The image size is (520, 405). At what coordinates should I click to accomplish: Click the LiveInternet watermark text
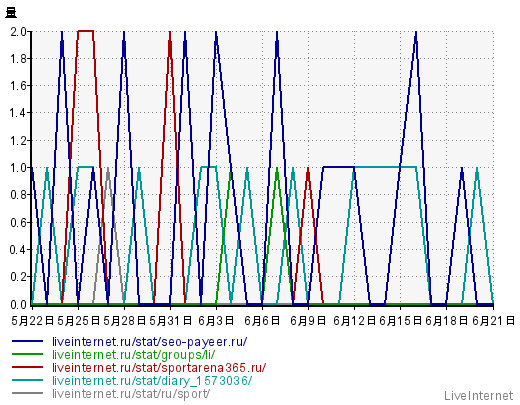(x=479, y=396)
